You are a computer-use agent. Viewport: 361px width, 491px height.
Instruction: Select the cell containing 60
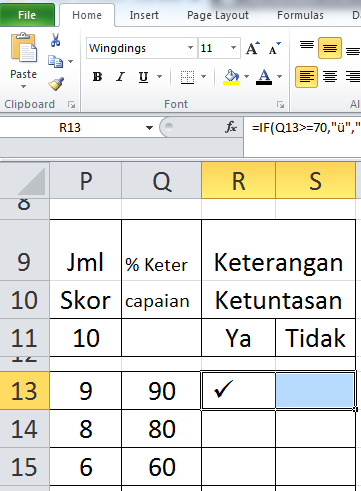click(x=162, y=467)
